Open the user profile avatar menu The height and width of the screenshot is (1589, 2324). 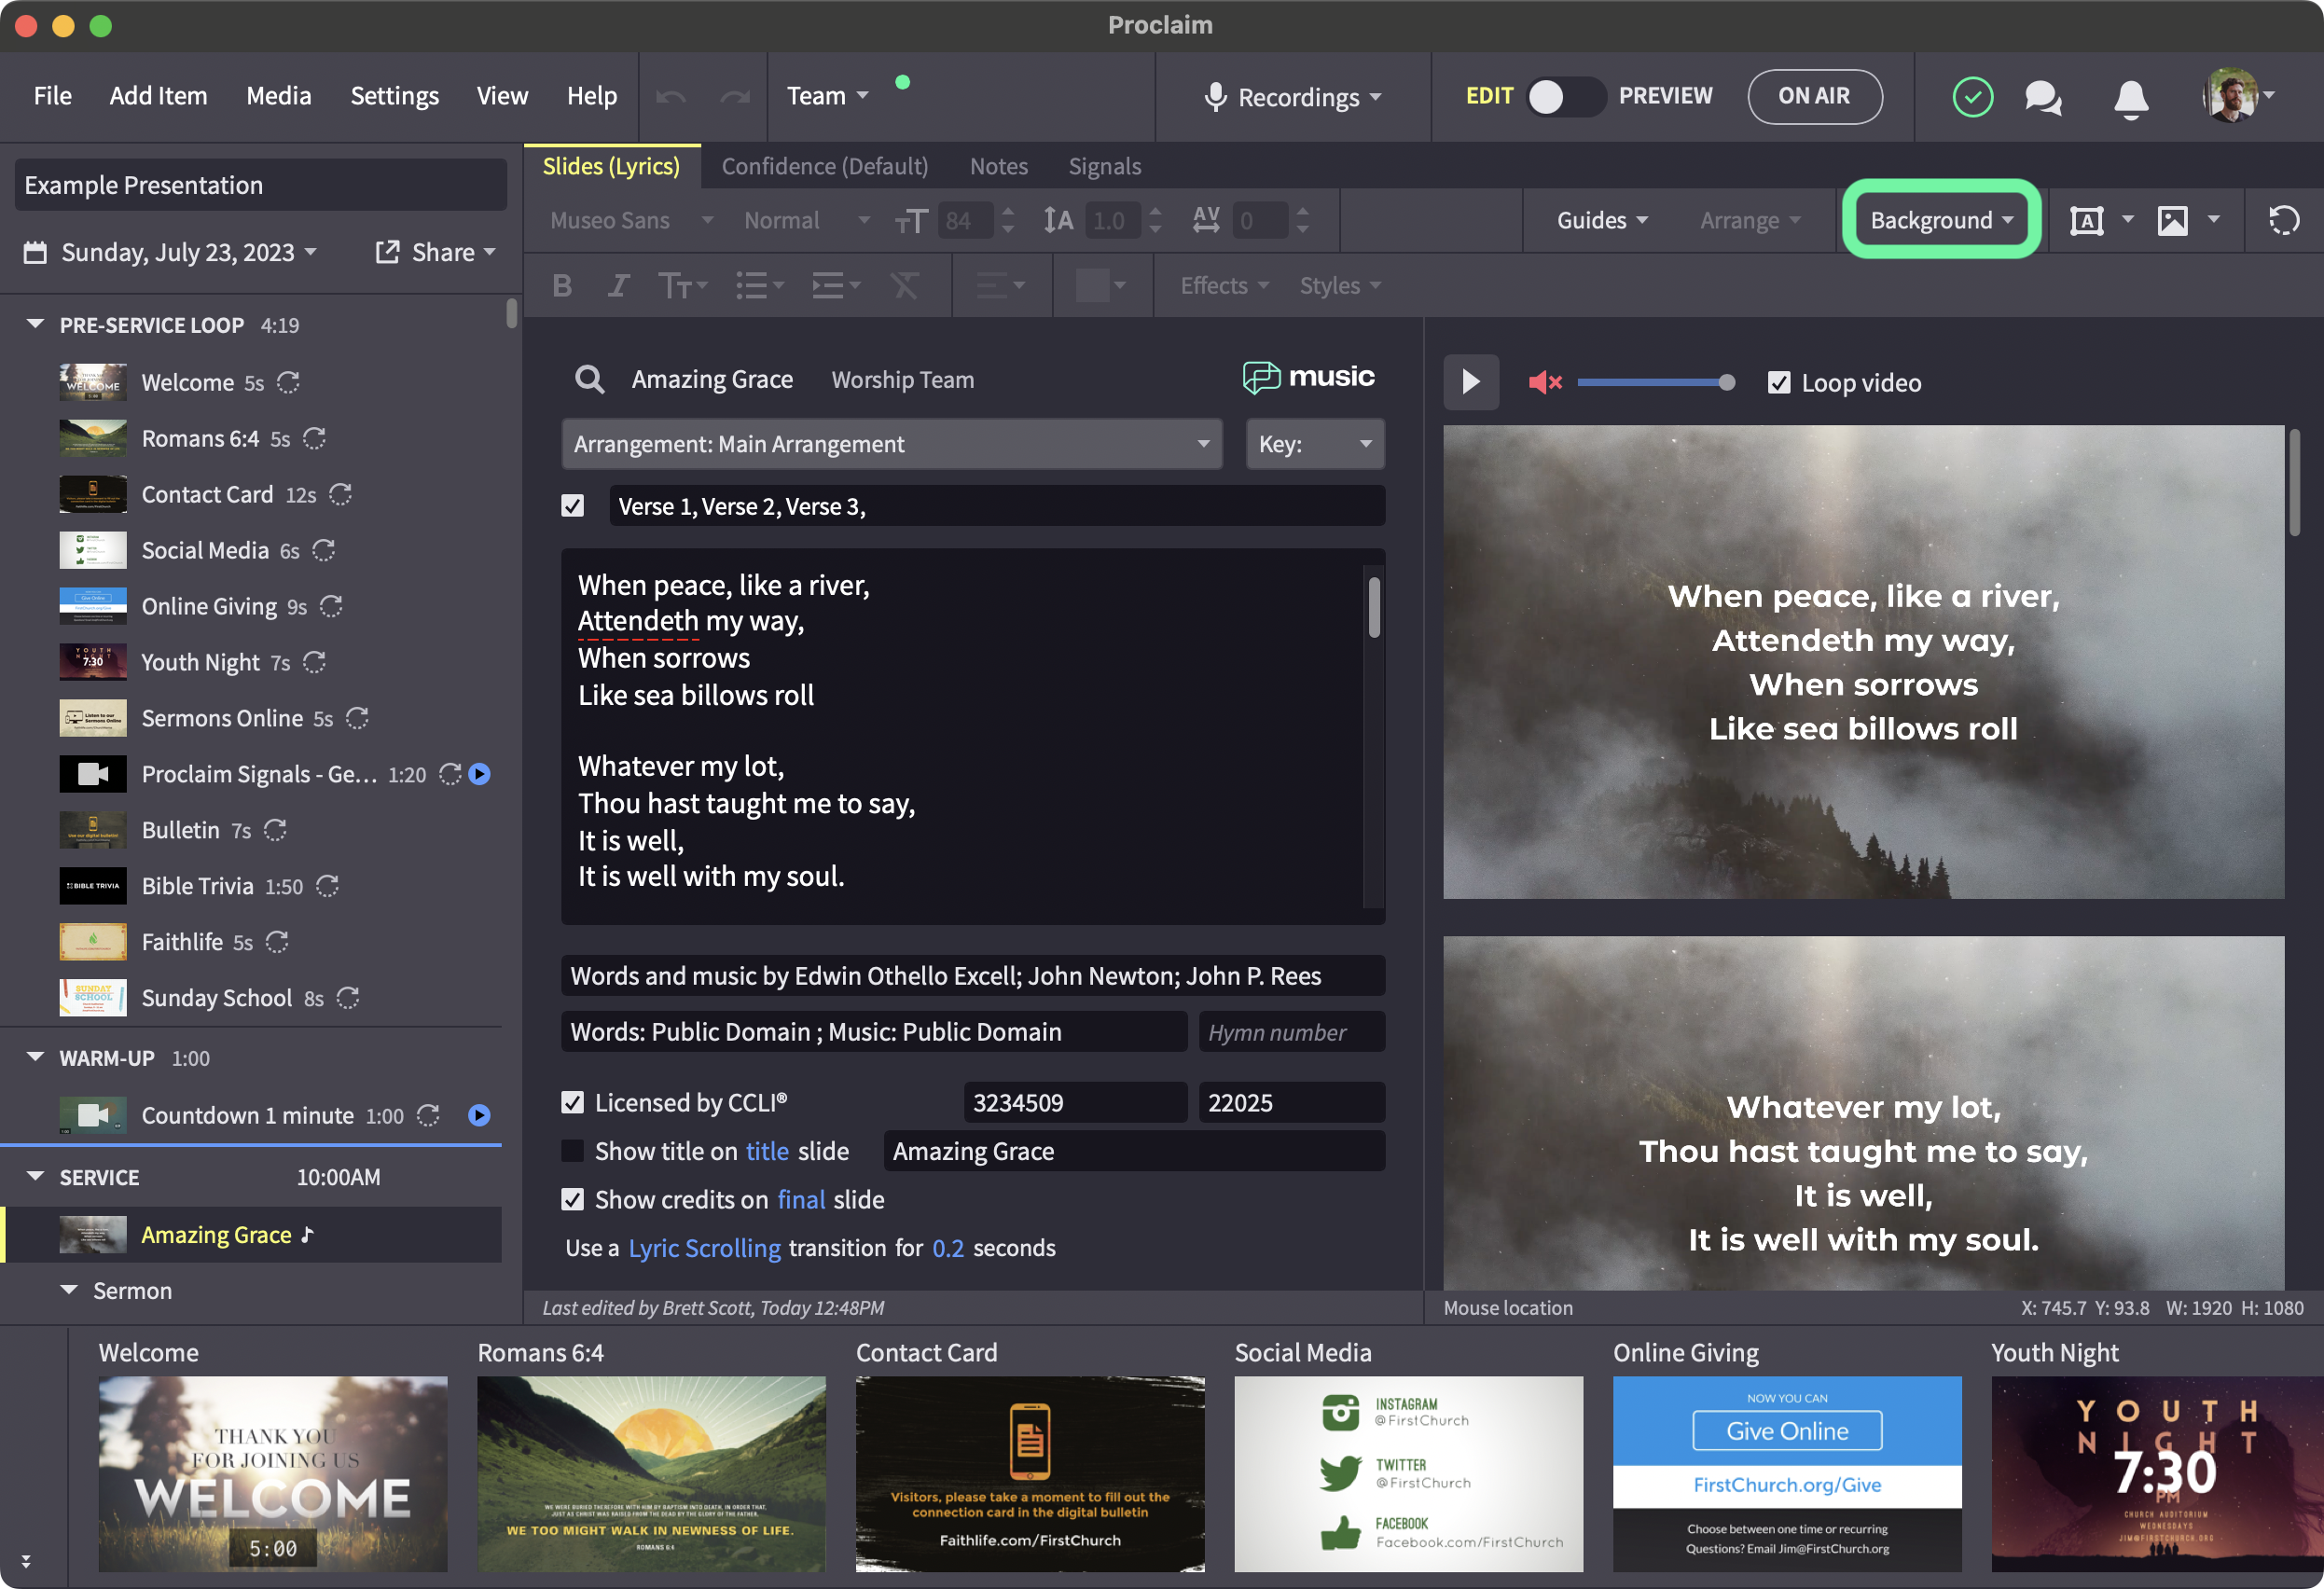click(x=2237, y=96)
